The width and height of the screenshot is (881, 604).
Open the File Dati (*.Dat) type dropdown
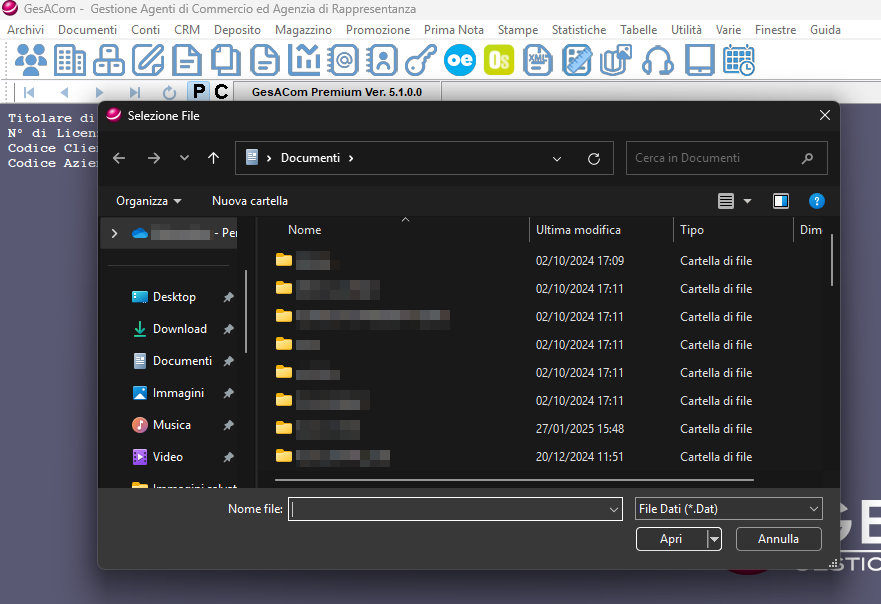coord(729,508)
